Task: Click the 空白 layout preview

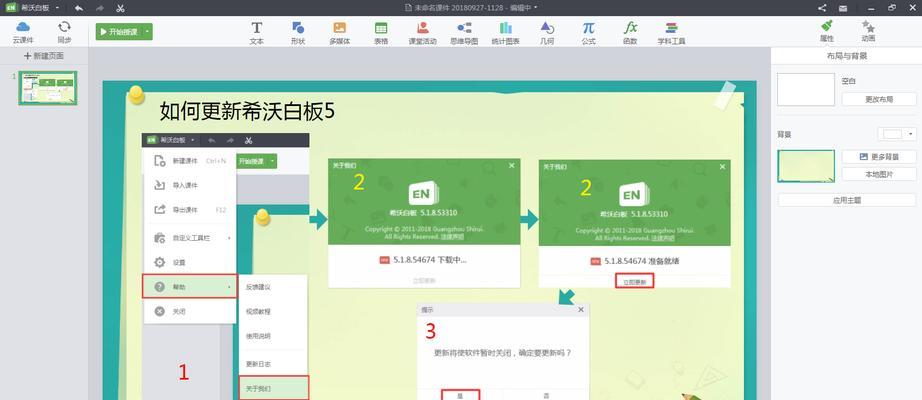Action: click(x=806, y=89)
